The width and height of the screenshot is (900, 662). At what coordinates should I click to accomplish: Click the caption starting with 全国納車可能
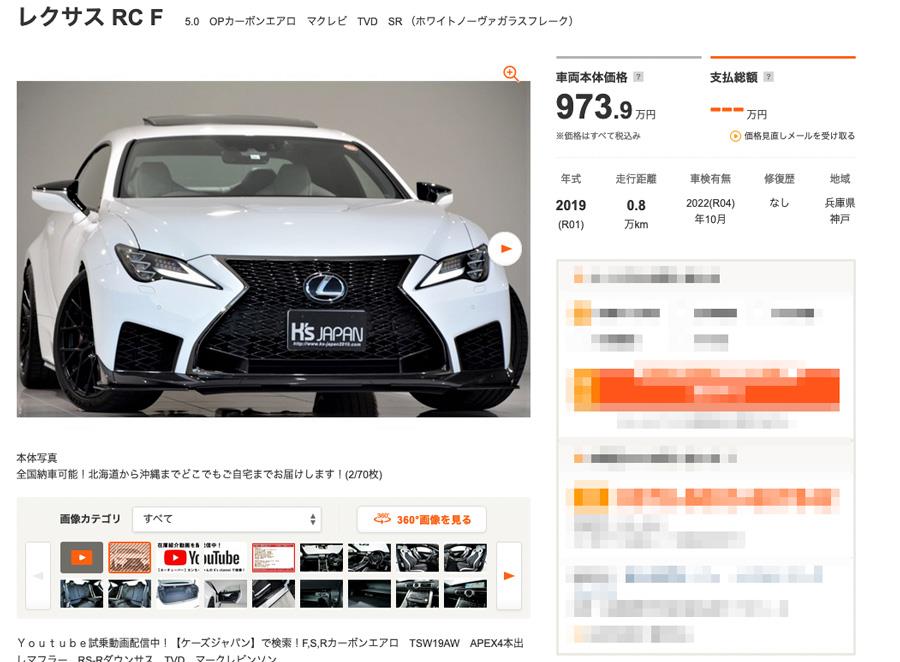click(x=199, y=474)
